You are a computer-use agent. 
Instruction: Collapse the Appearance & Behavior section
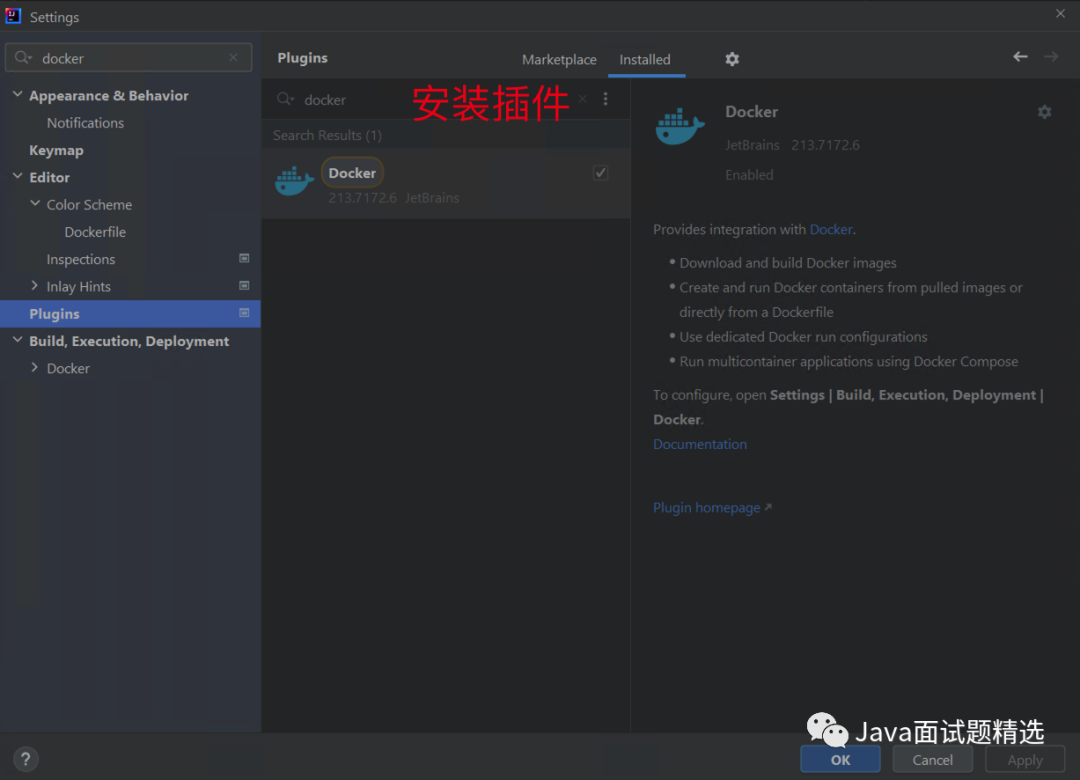pos(17,95)
